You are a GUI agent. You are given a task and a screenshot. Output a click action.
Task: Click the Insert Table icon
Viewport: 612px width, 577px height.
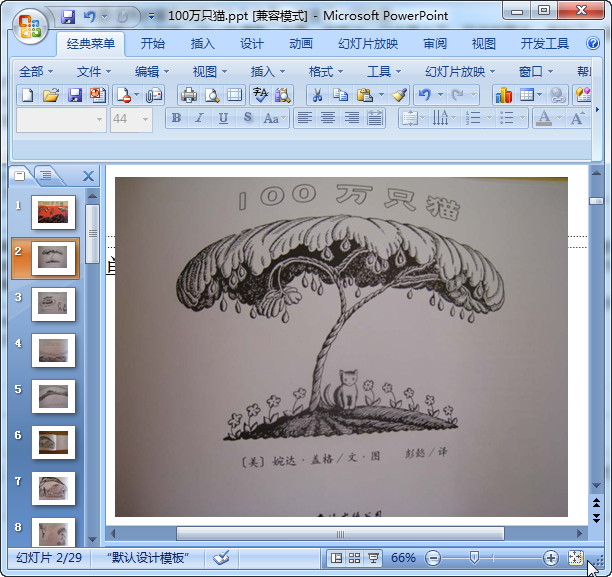[527, 95]
